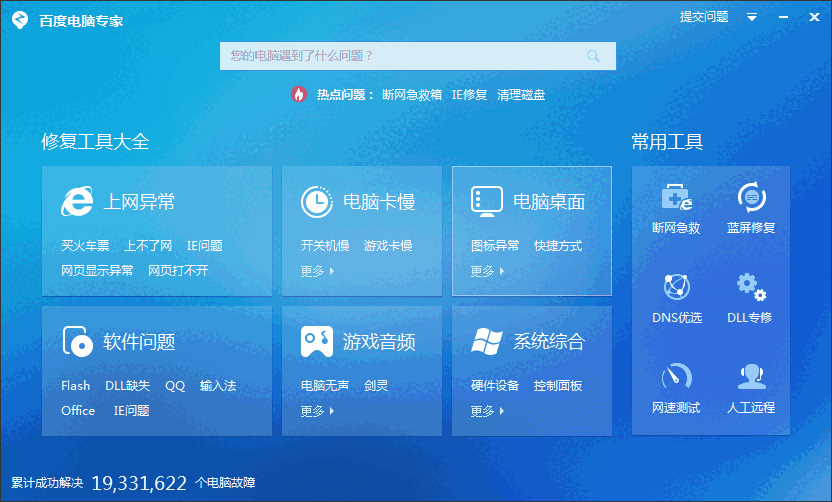Expand 更多 in 电脑桌面 card
Image resolution: width=832 pixels, height=502 pixels.
pyautogui.click(x=487, y=271)
